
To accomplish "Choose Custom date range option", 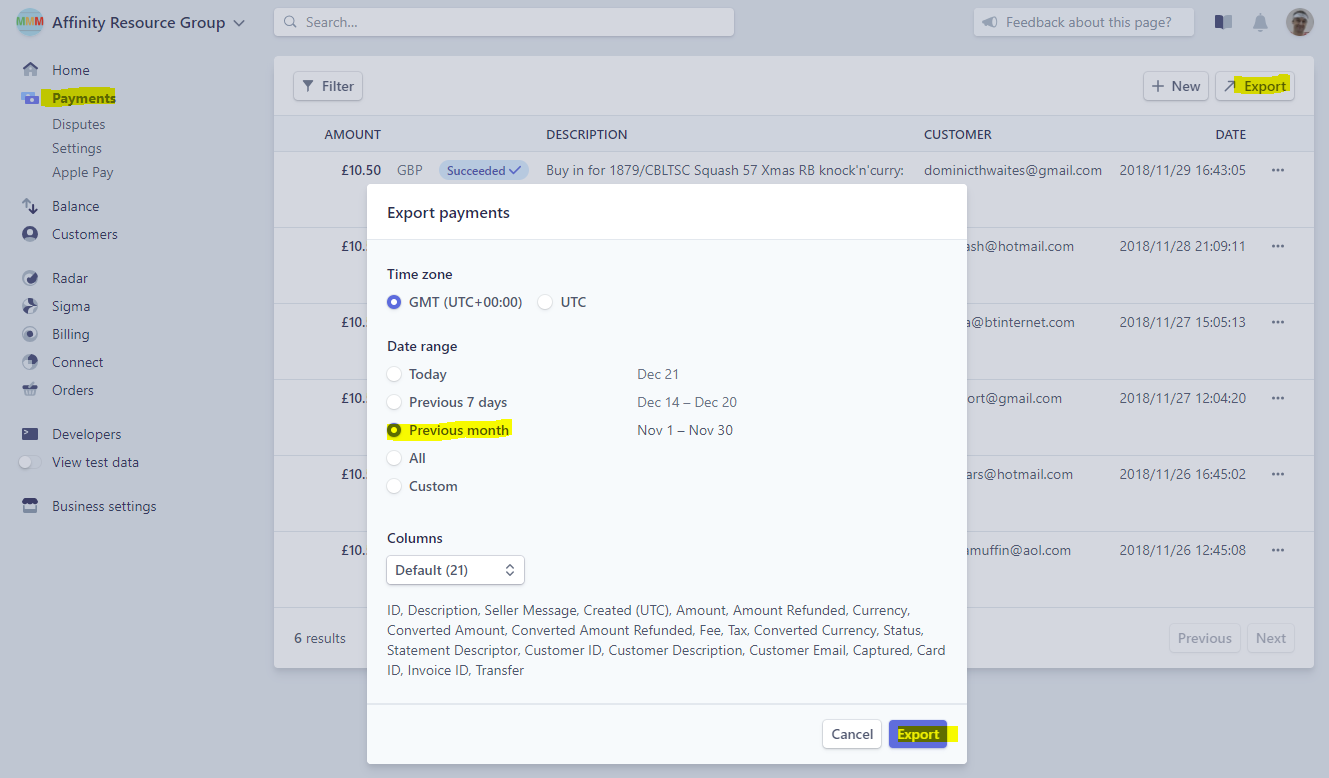I will point(394,486).
